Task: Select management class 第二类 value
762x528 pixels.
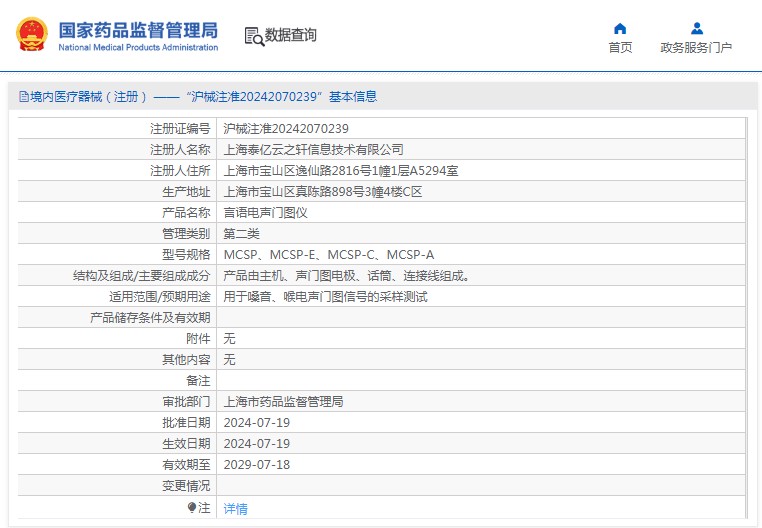Action: (x=241, y=234)
